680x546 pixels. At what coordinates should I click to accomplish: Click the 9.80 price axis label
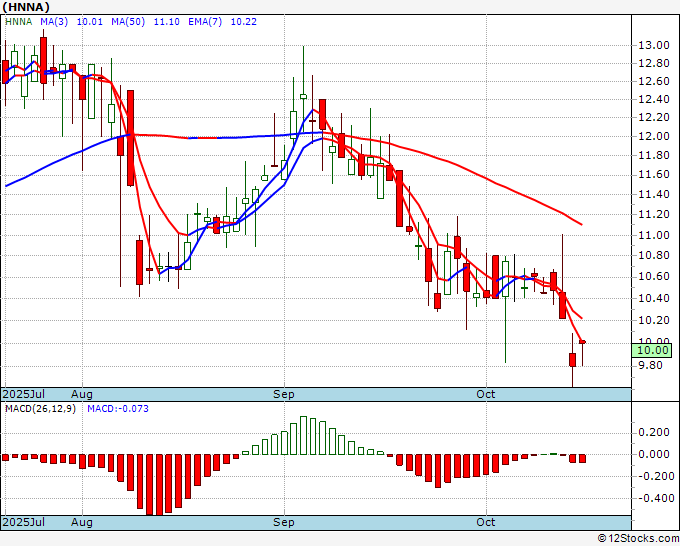pyautogui.click(x=651, y=366)
